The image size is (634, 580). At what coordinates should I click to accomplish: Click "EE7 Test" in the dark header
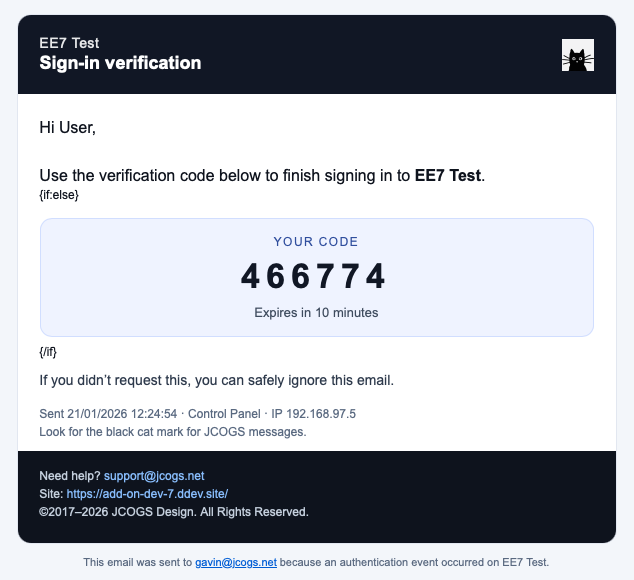coord(69,43)
